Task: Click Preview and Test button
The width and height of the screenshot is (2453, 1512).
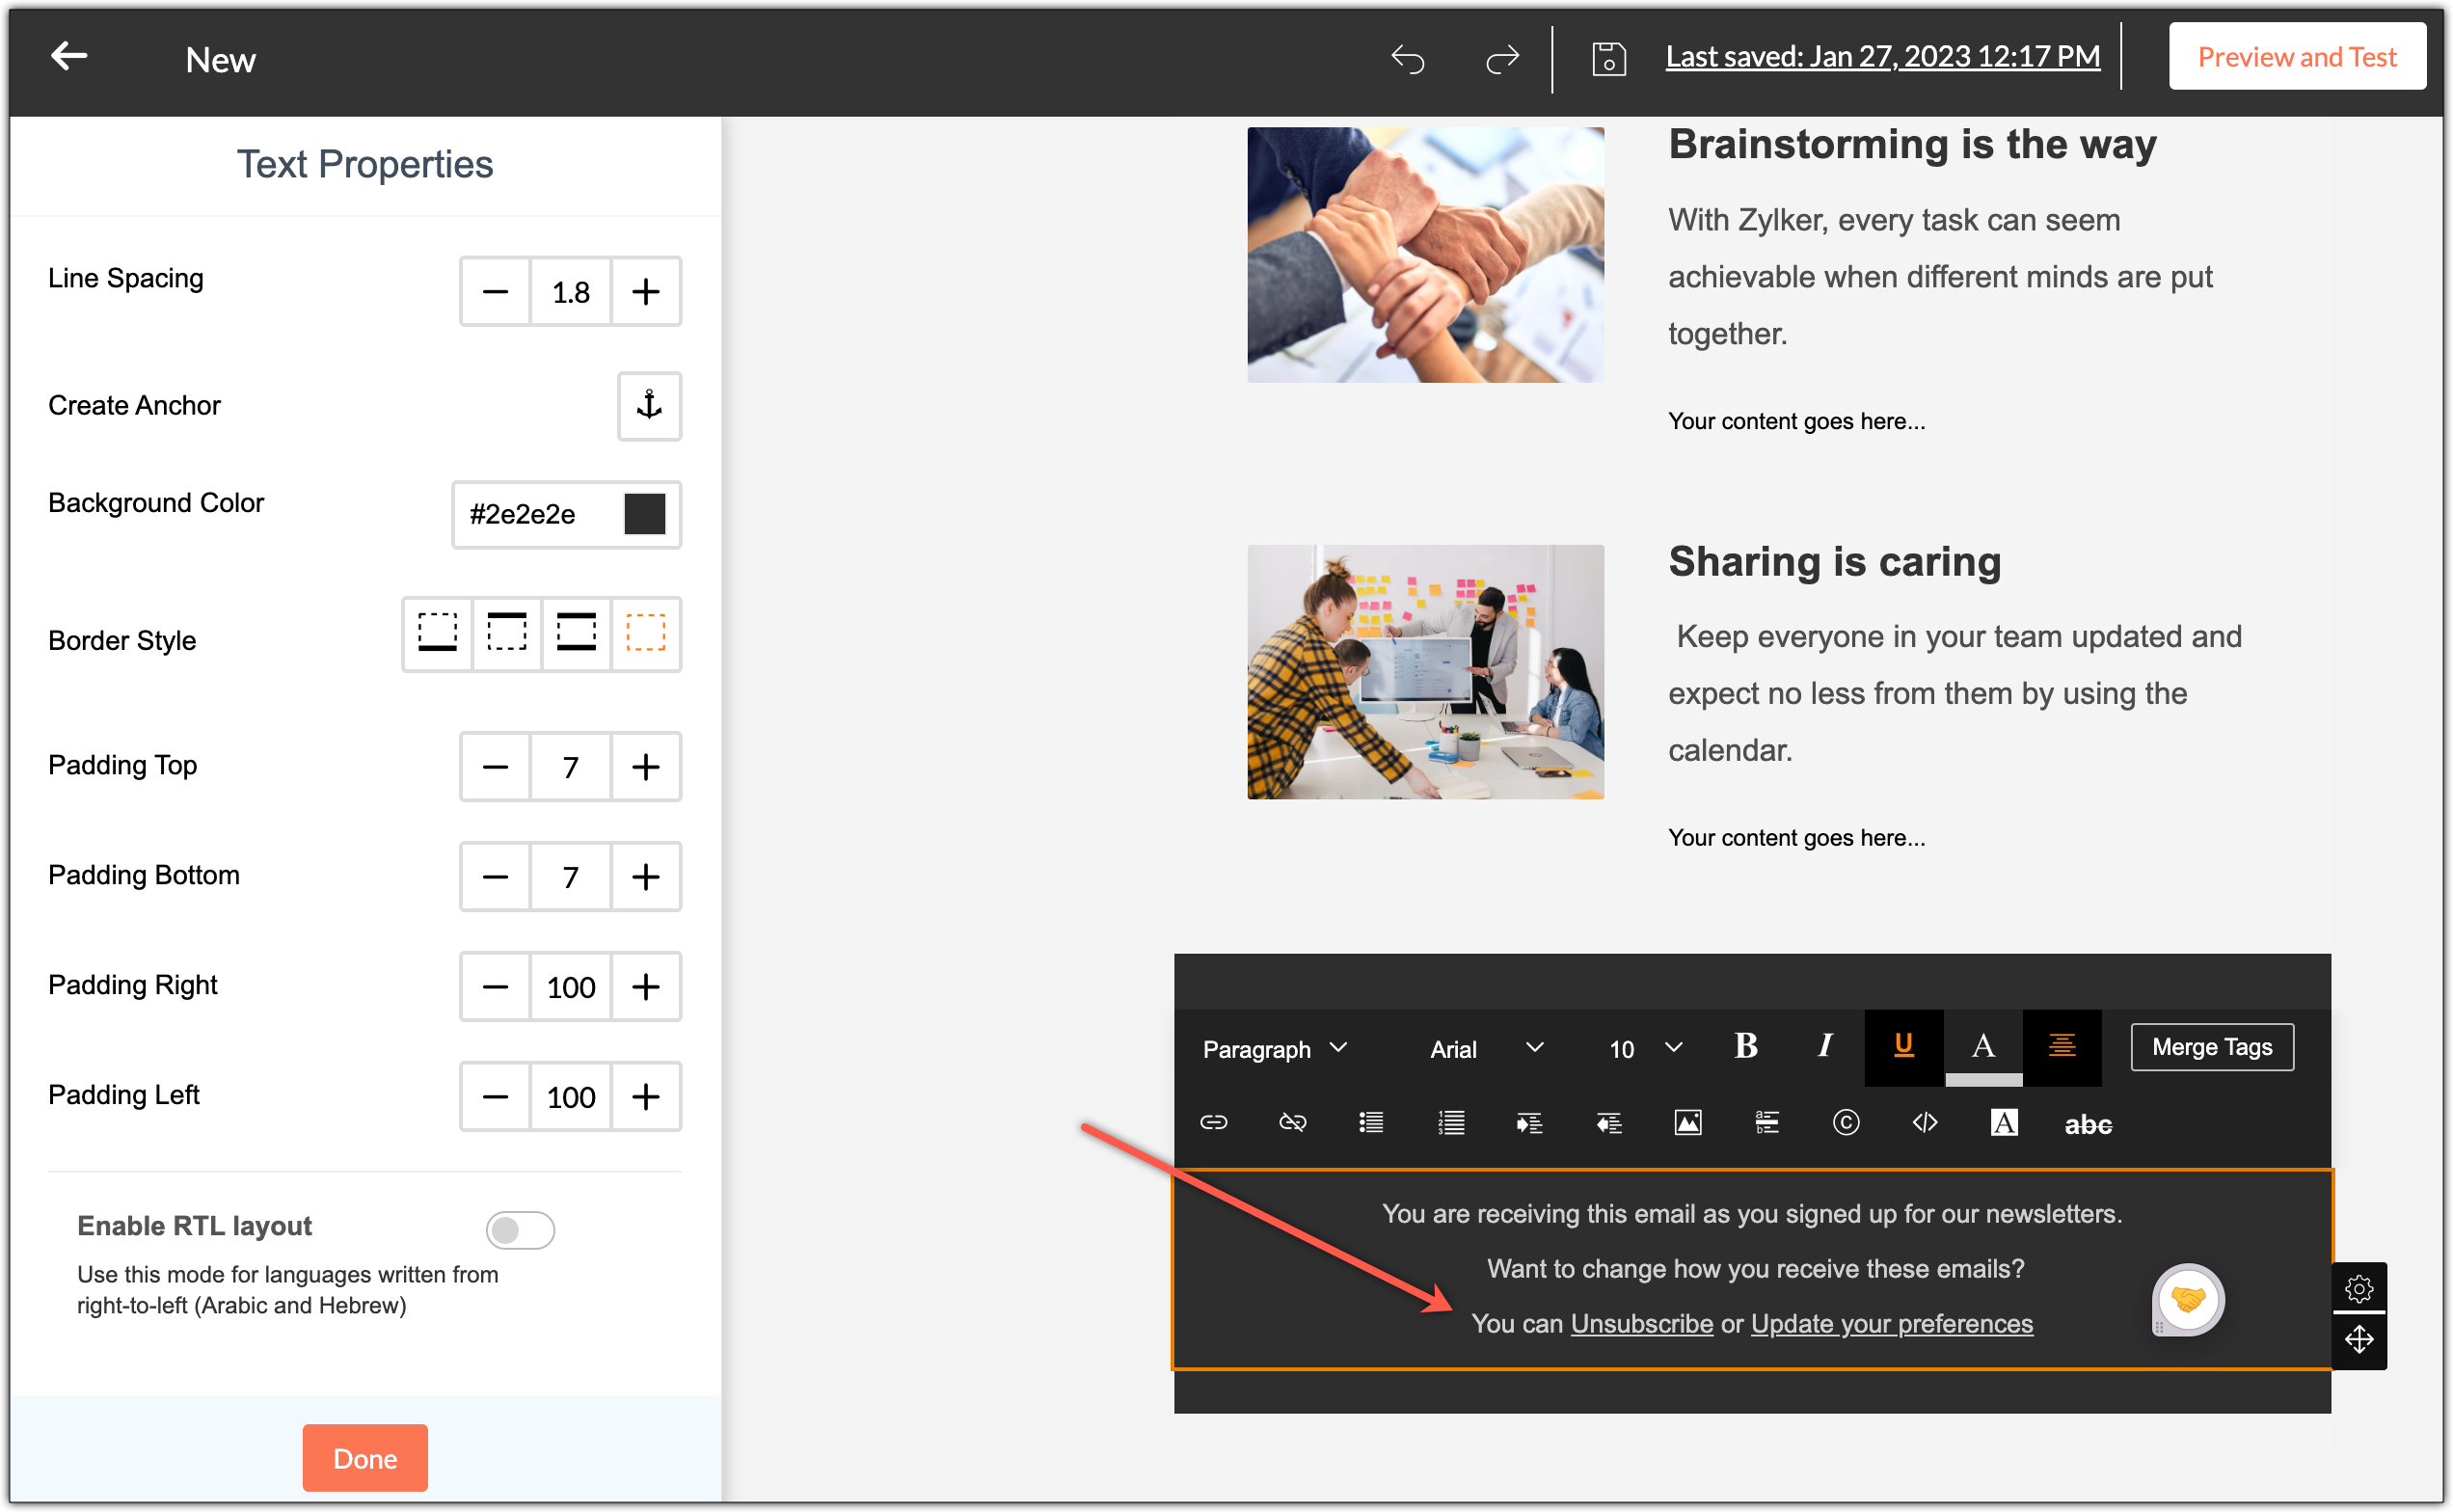Action: tap(2296, 57)
